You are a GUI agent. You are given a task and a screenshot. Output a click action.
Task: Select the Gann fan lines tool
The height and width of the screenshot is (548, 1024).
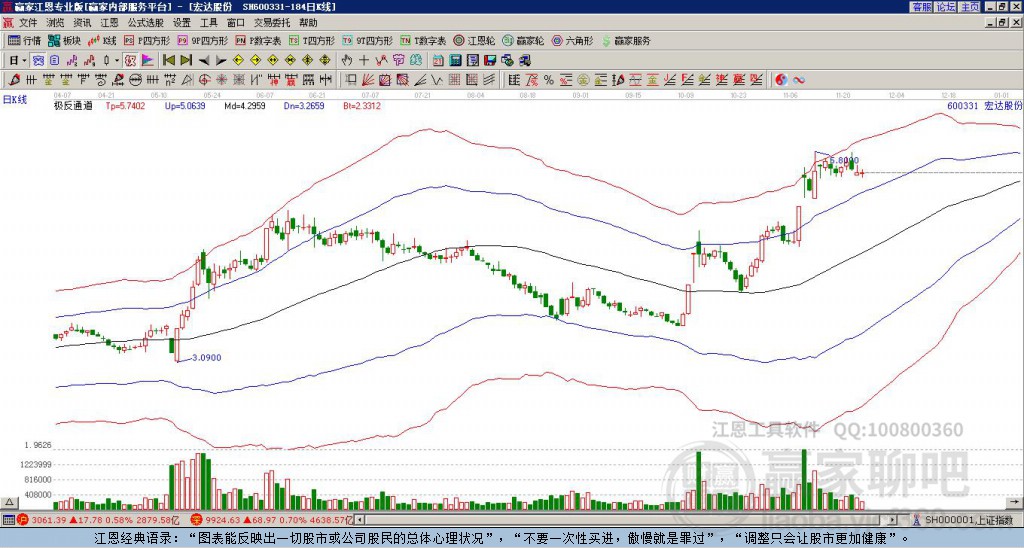368,80
